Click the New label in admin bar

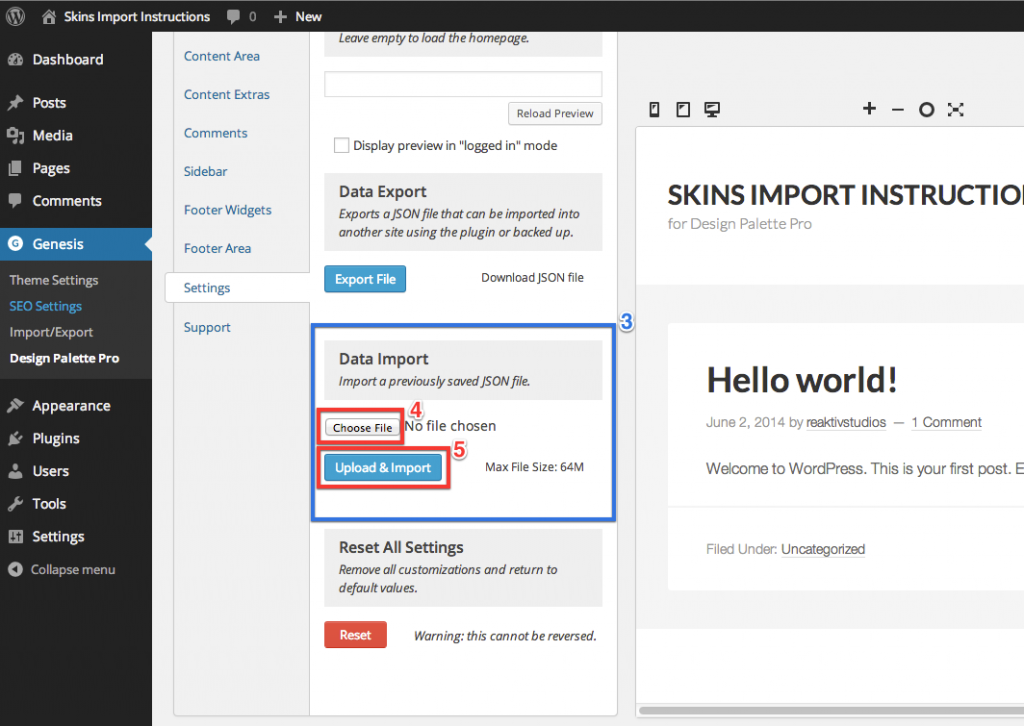pyautogui.click(x=308, y=17)
